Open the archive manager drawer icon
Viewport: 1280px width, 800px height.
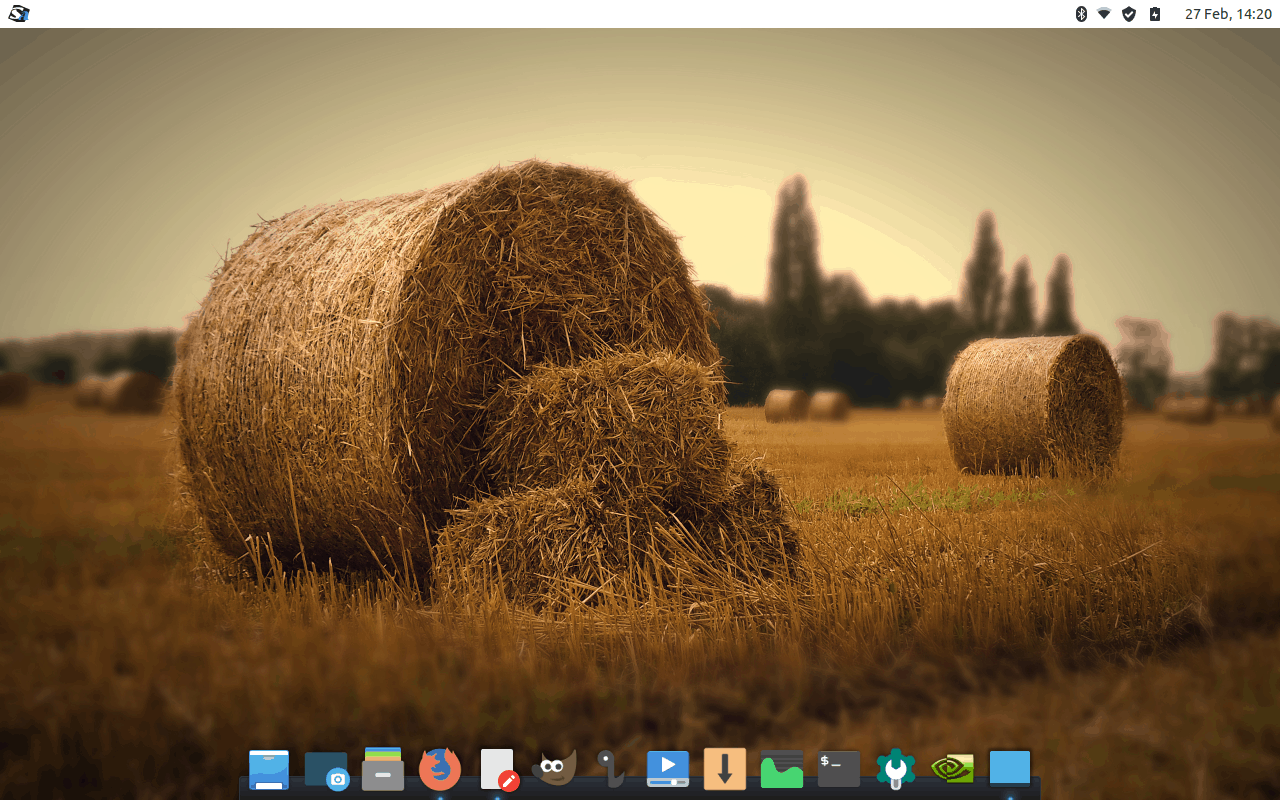[x=383, y=769]
